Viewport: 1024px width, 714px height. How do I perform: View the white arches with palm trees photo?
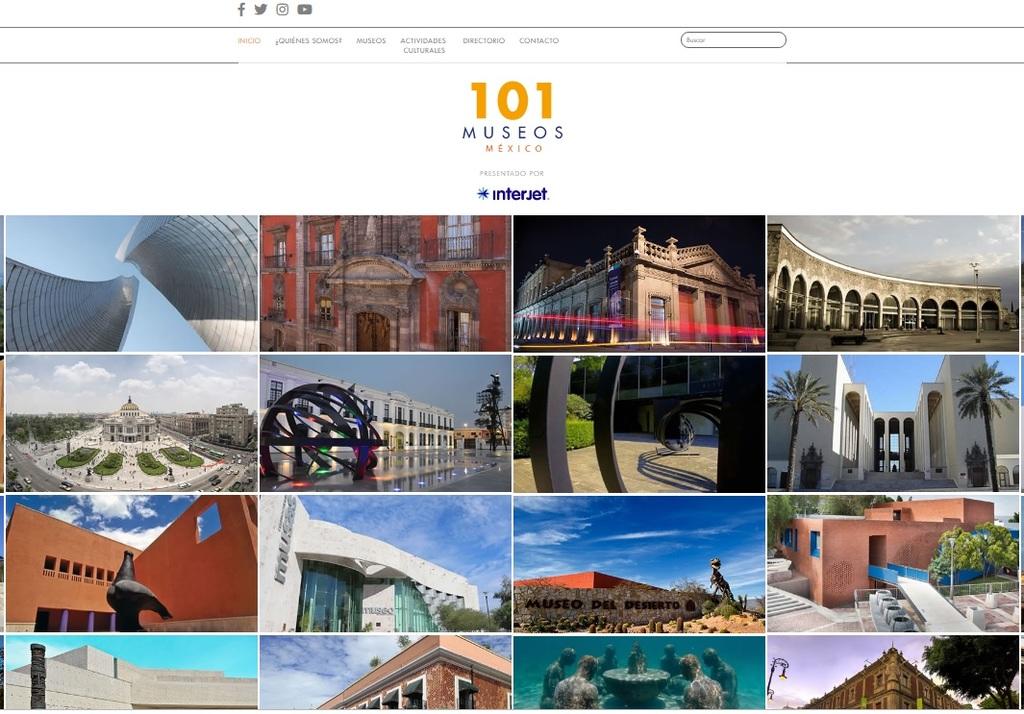[x=893, y=423]
